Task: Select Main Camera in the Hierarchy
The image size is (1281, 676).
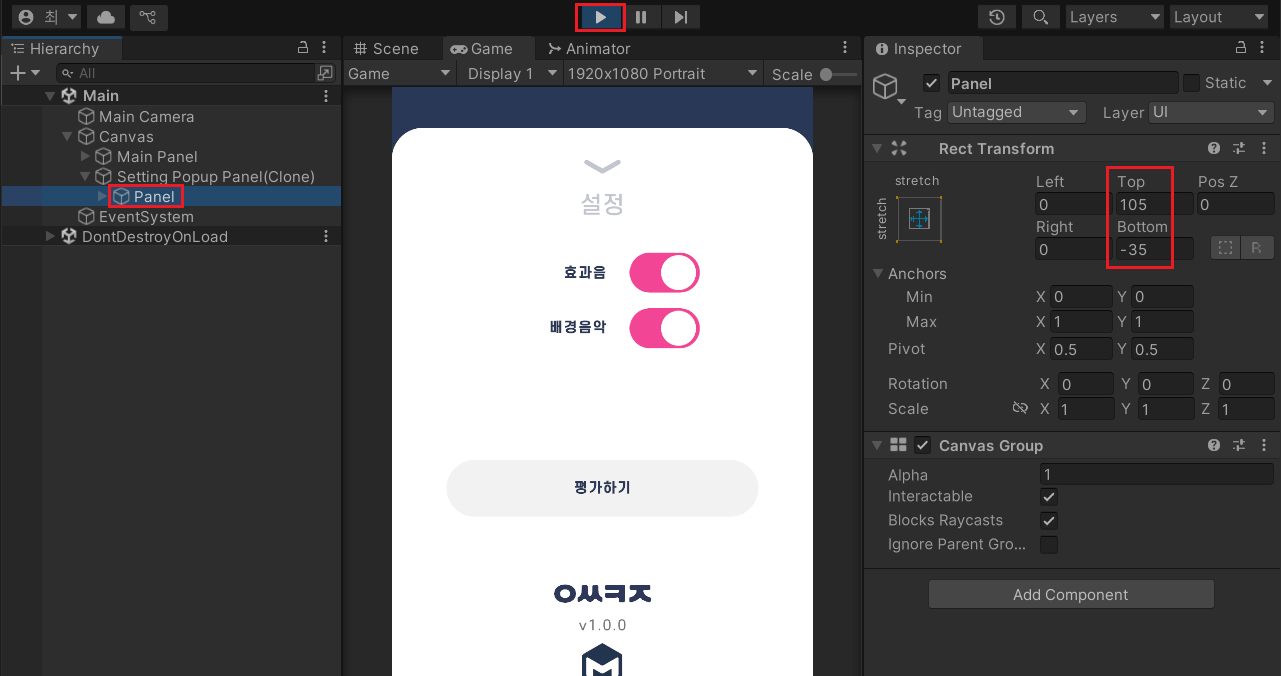Action: click(x=146, y=116)
